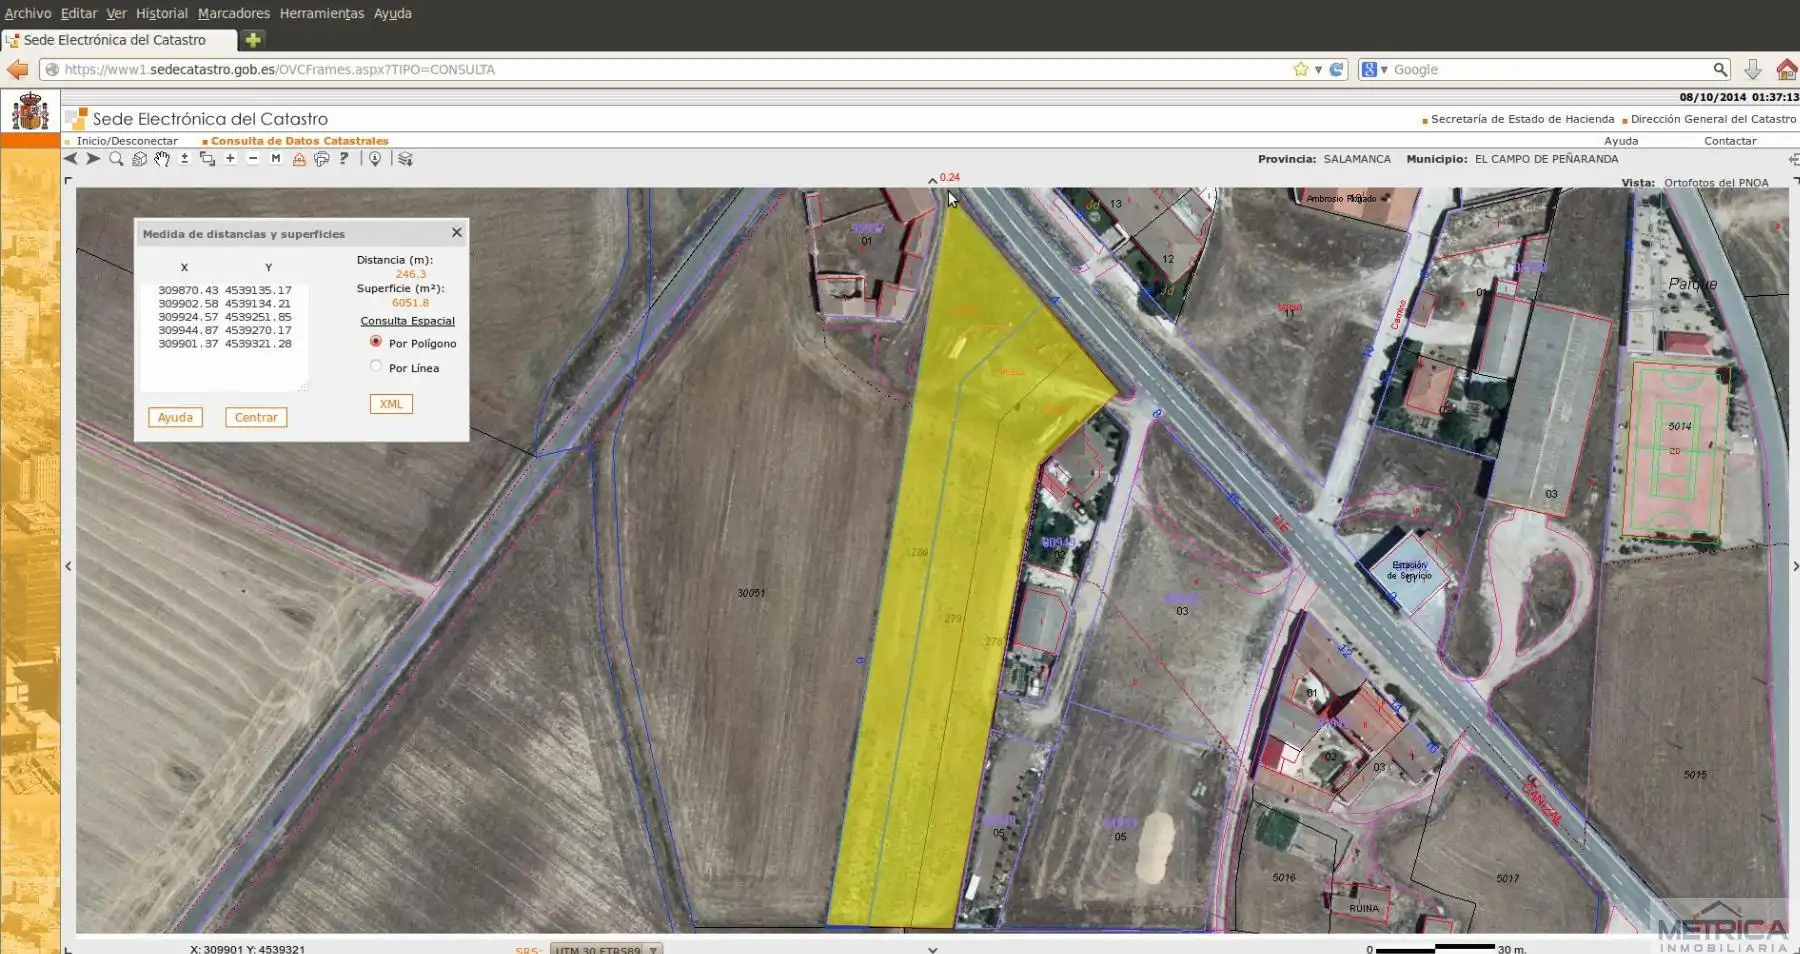Activate the measure distances ruler tool

click(299, 158)
